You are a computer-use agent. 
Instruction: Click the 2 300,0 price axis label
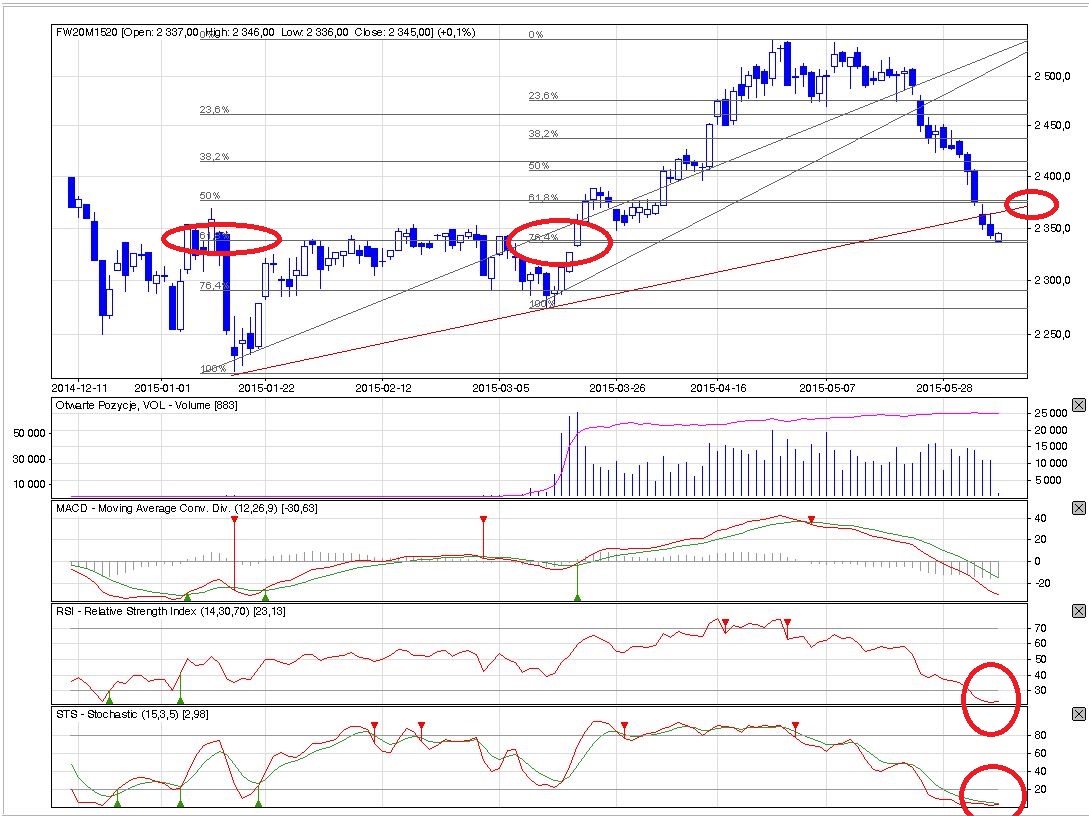click(x=1052, y=281)
